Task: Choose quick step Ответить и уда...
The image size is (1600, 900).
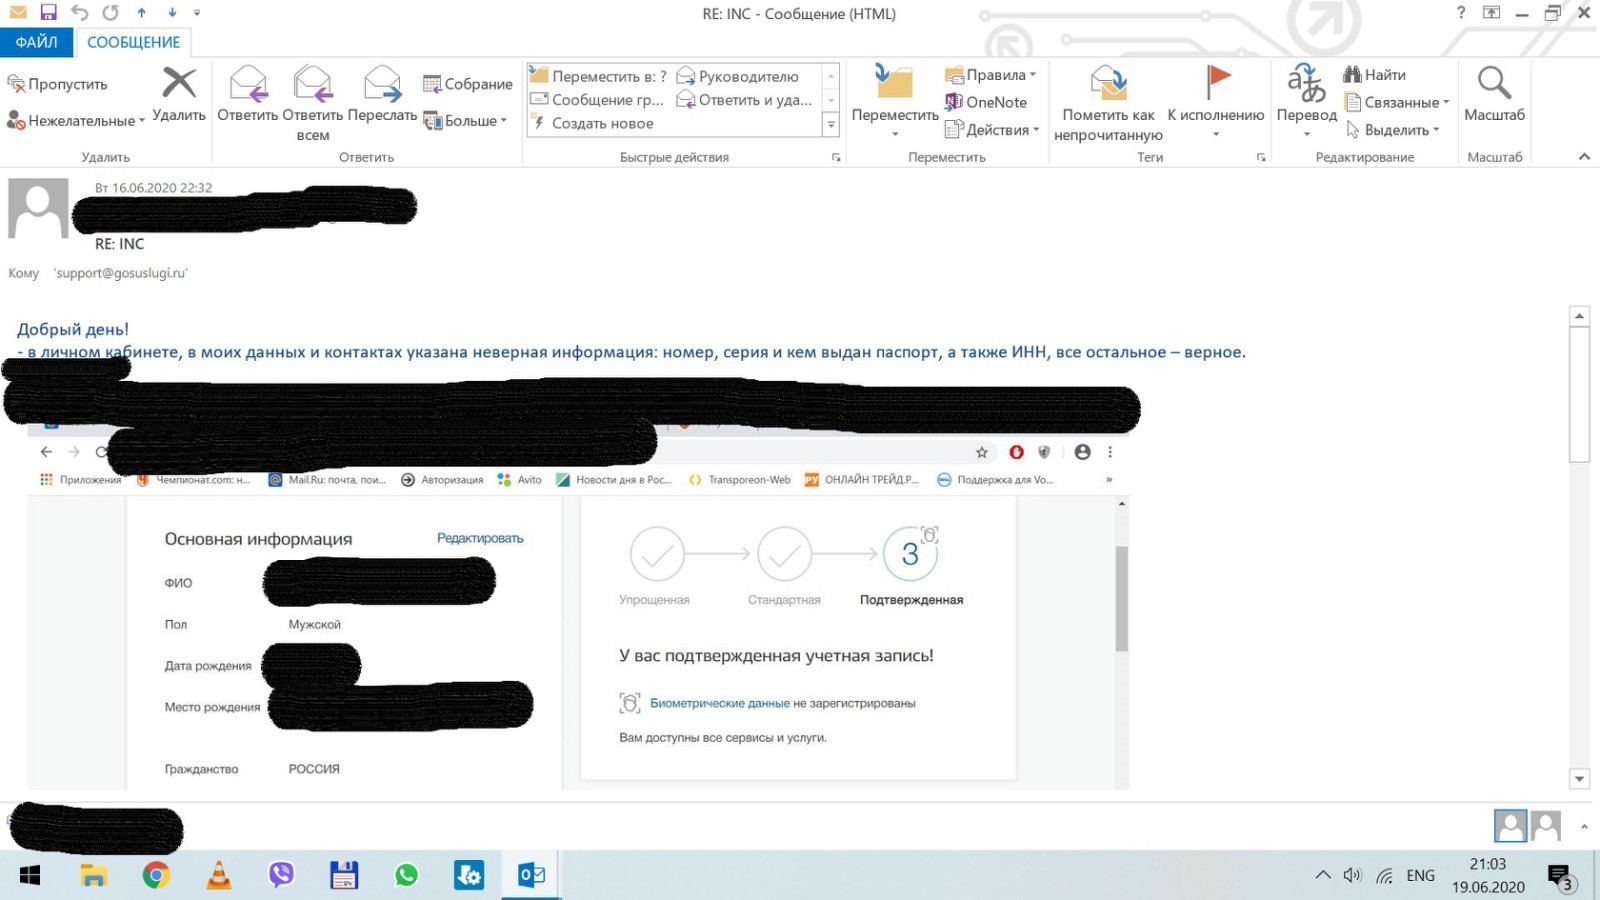Action: 745,100
